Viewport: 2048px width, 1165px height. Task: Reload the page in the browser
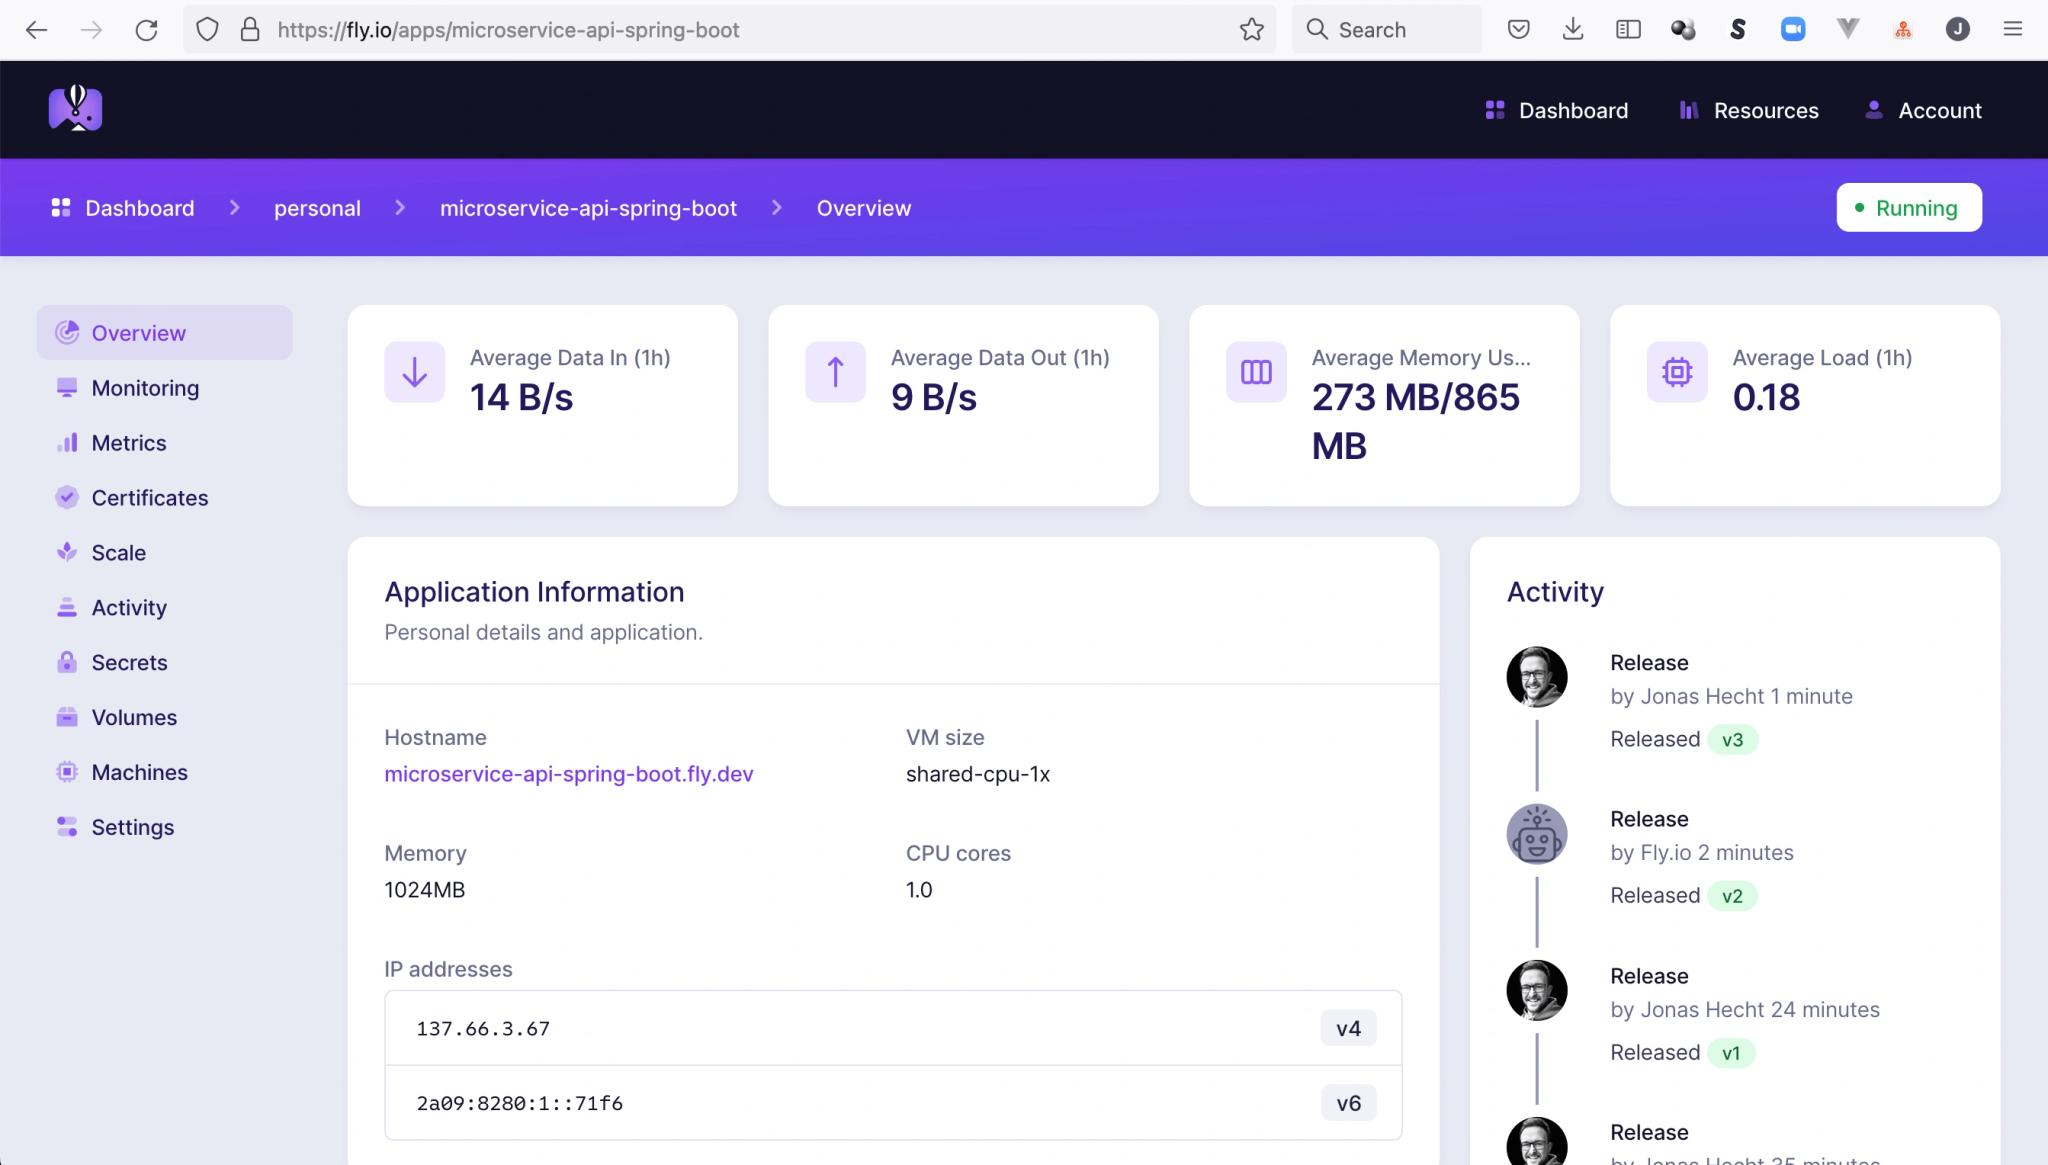[x=147, y=30]
